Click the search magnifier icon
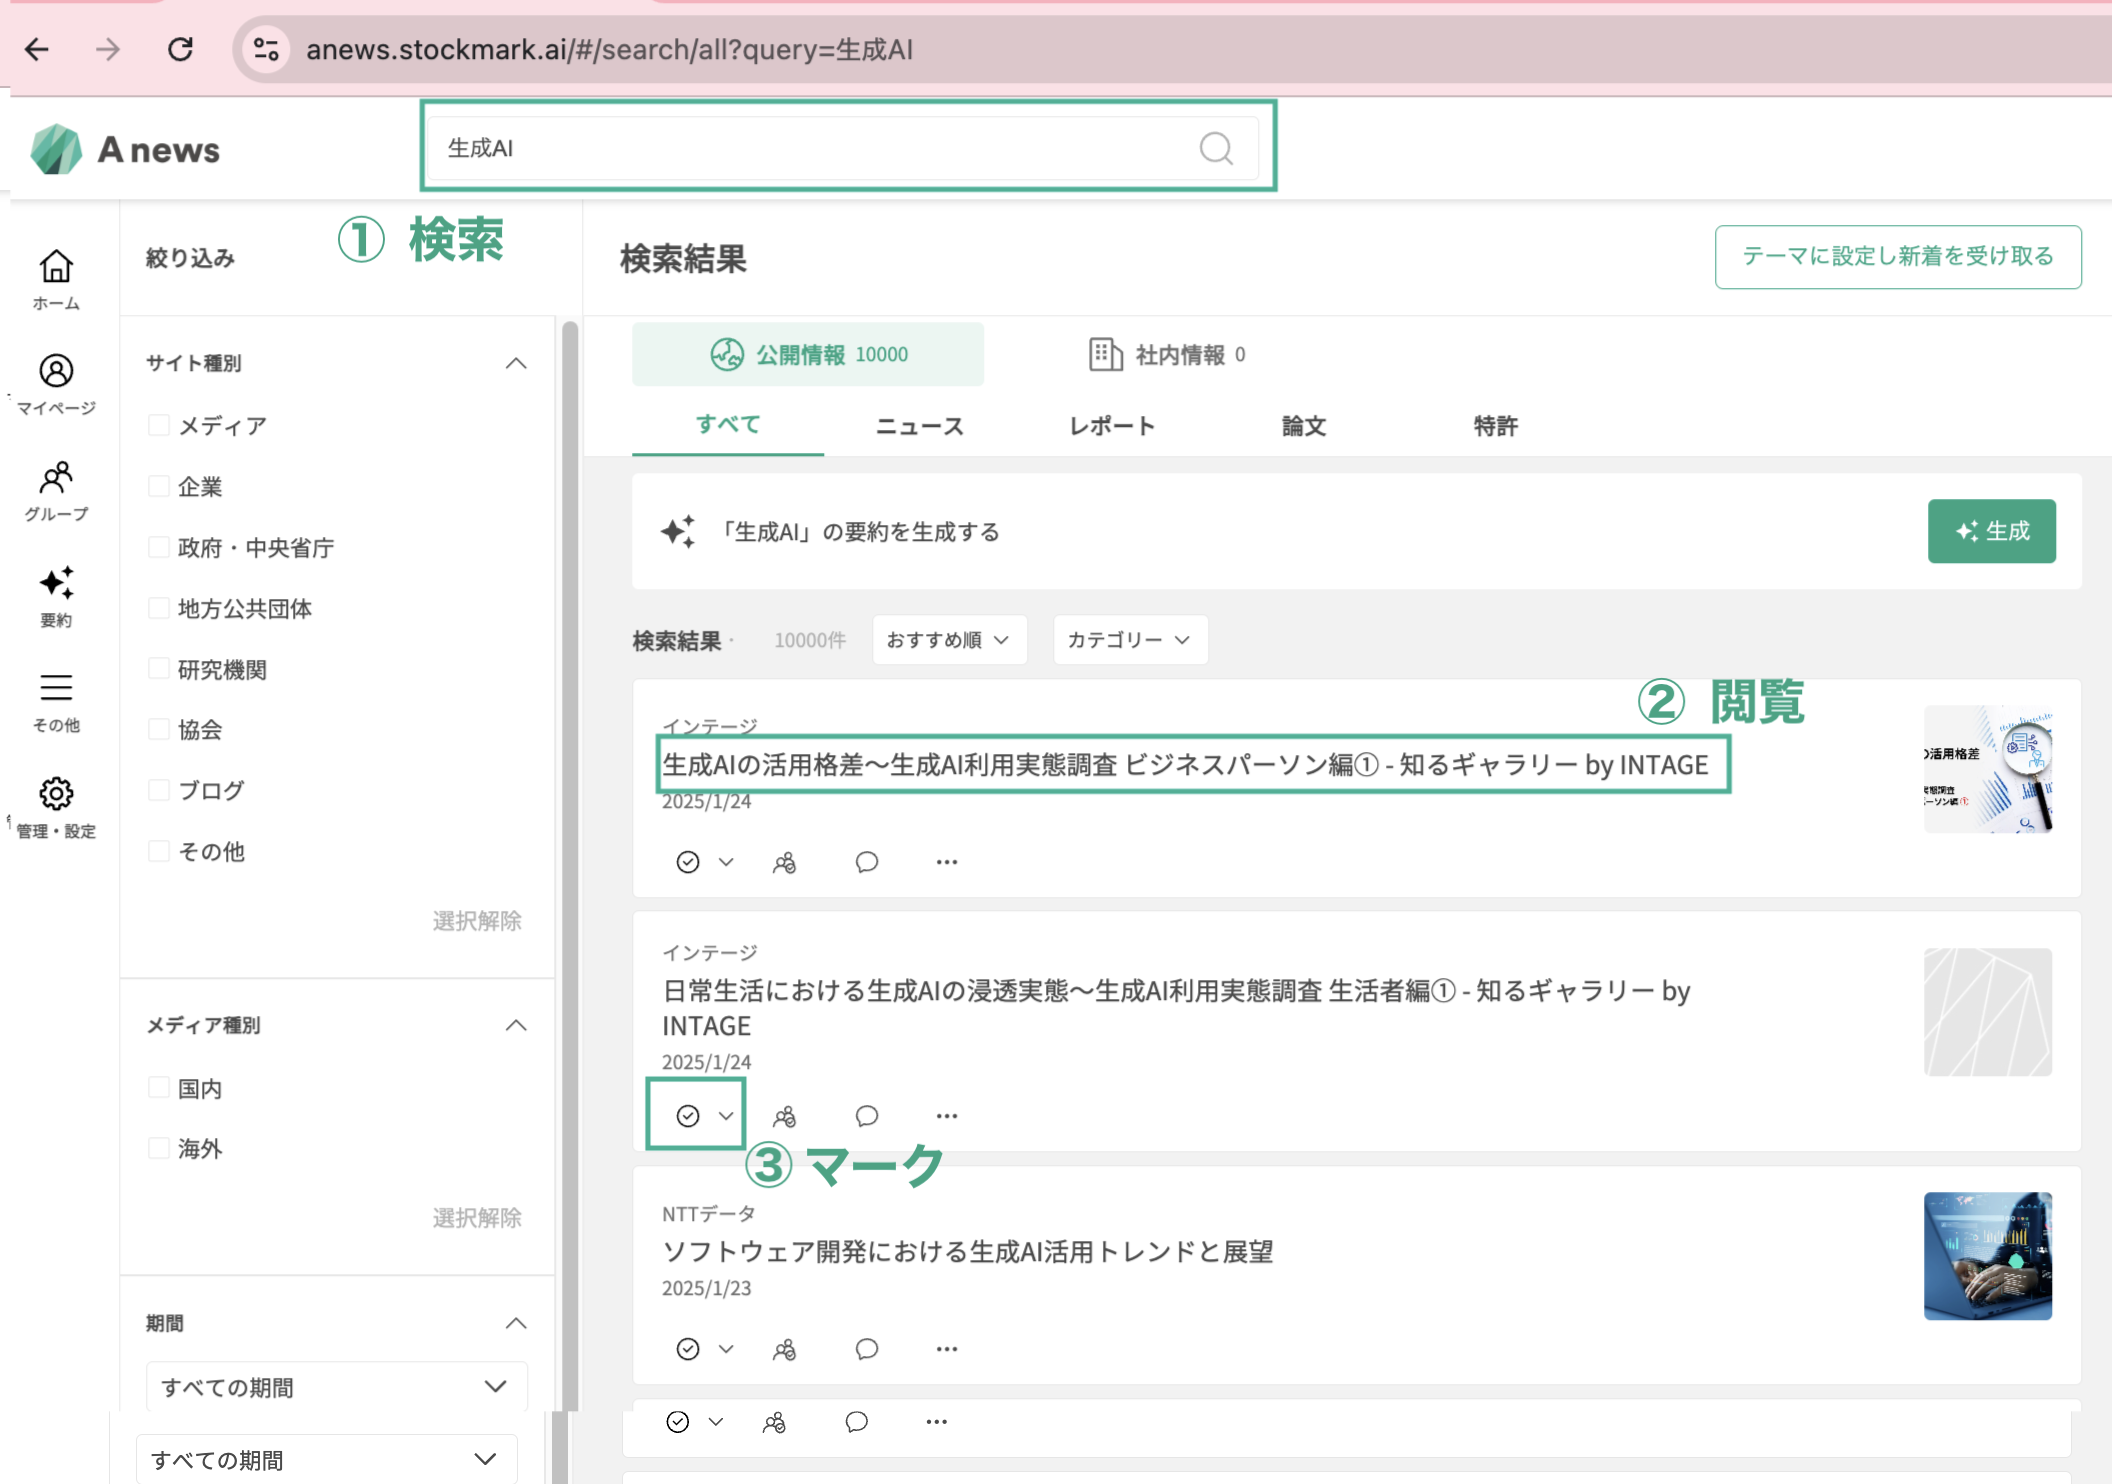The image size is (2112, 1484). (x=1215, y=149)
